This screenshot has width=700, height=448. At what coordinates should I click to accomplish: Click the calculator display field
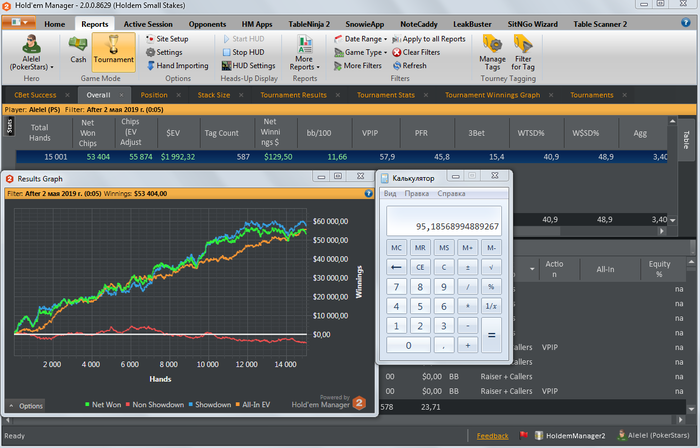pos(443,220)
